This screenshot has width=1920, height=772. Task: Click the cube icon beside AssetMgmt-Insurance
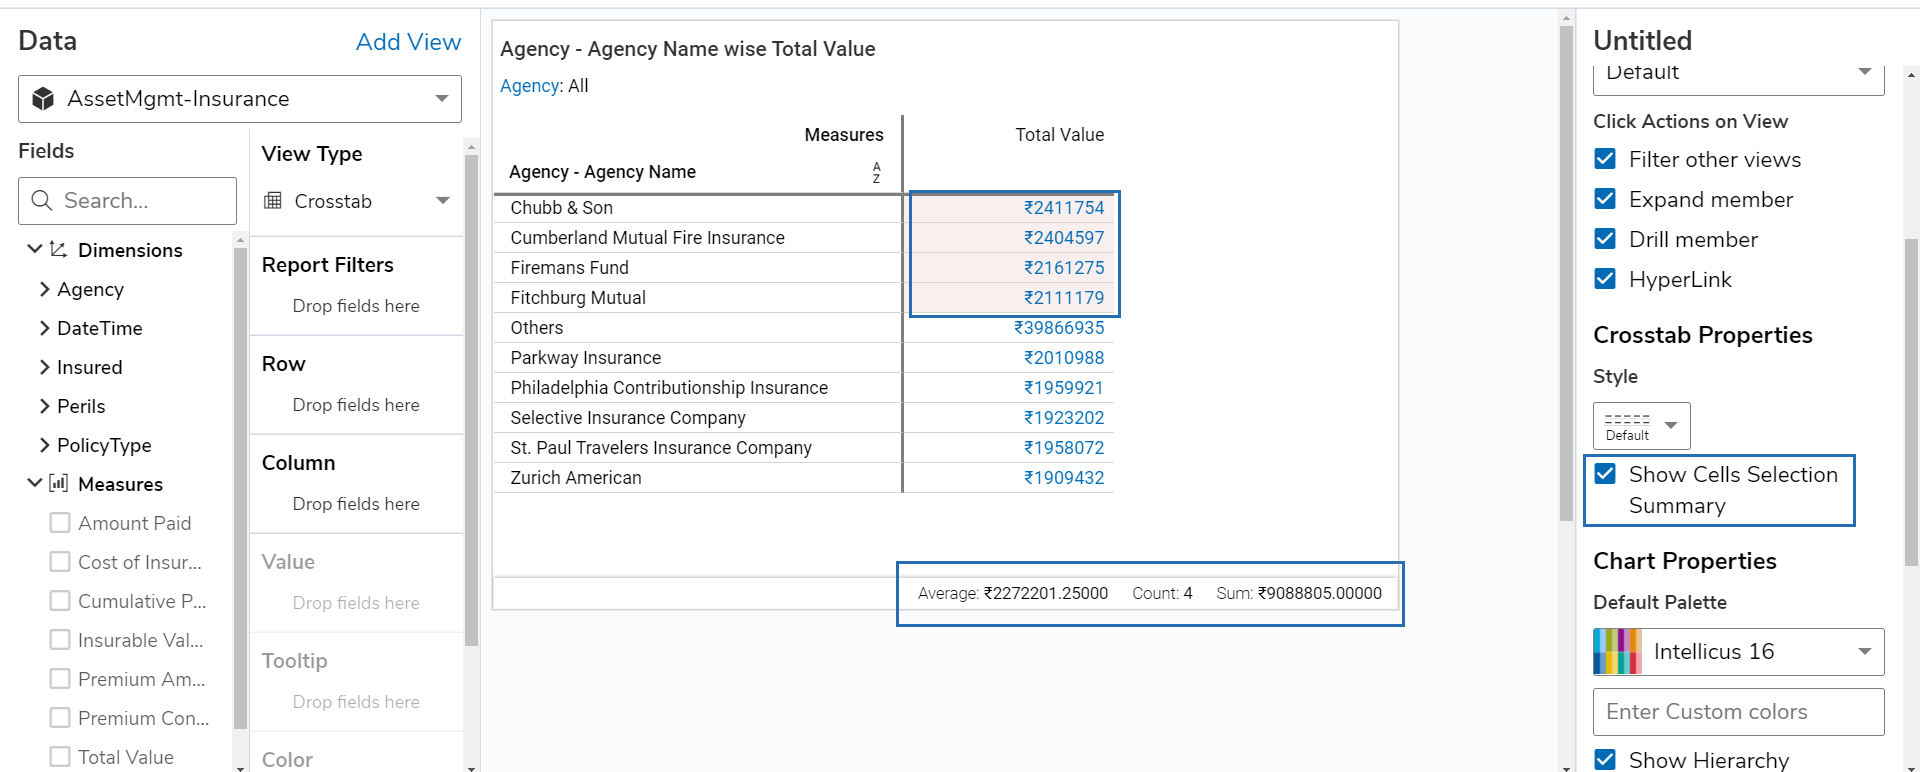[x=43, y=99]
